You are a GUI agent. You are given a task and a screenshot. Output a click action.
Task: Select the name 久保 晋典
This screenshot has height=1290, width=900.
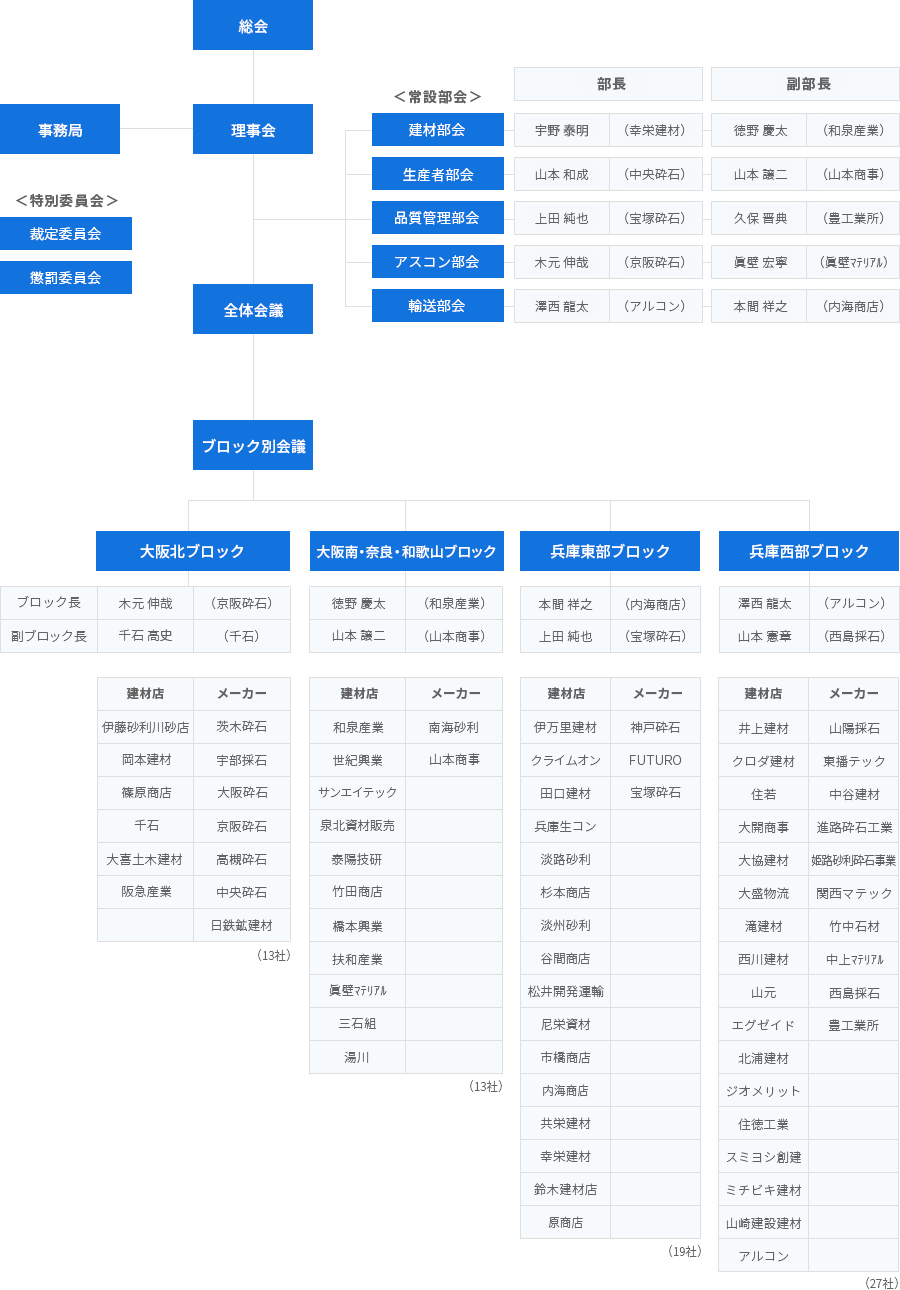click(x=759, y=218)
